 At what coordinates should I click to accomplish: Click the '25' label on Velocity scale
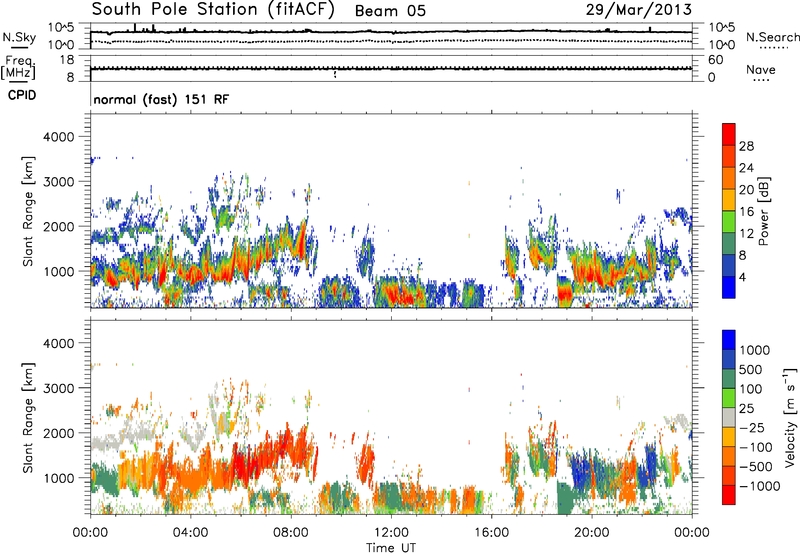[747, 409]
